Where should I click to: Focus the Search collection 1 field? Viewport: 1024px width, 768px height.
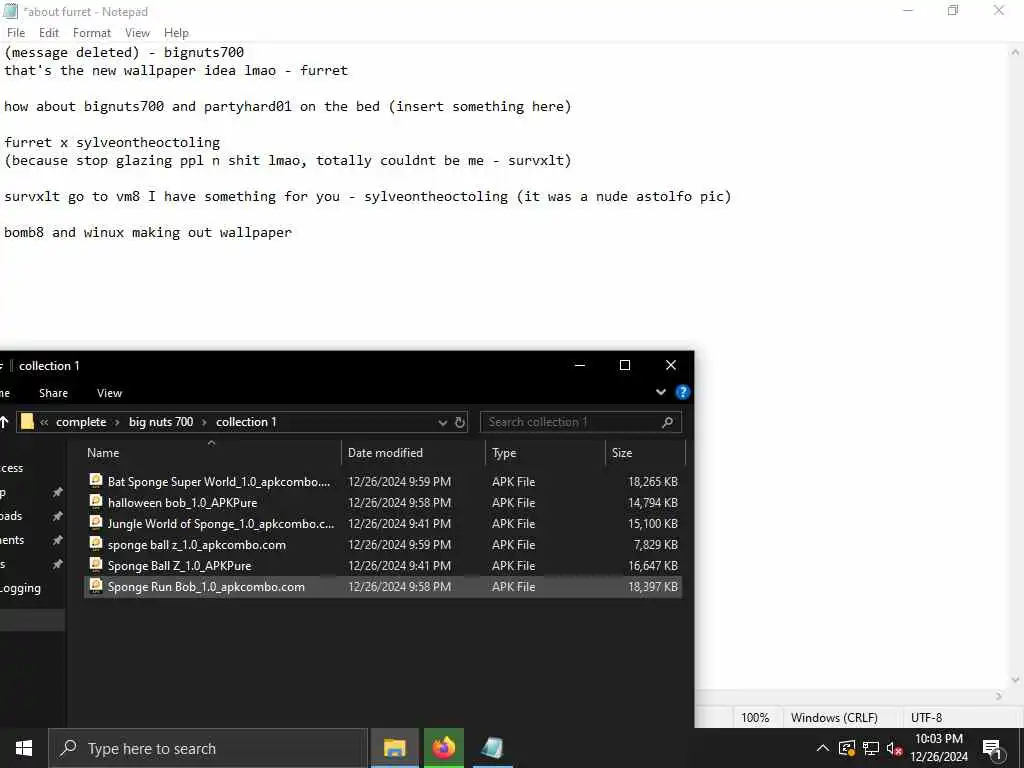tap(581, 422)
